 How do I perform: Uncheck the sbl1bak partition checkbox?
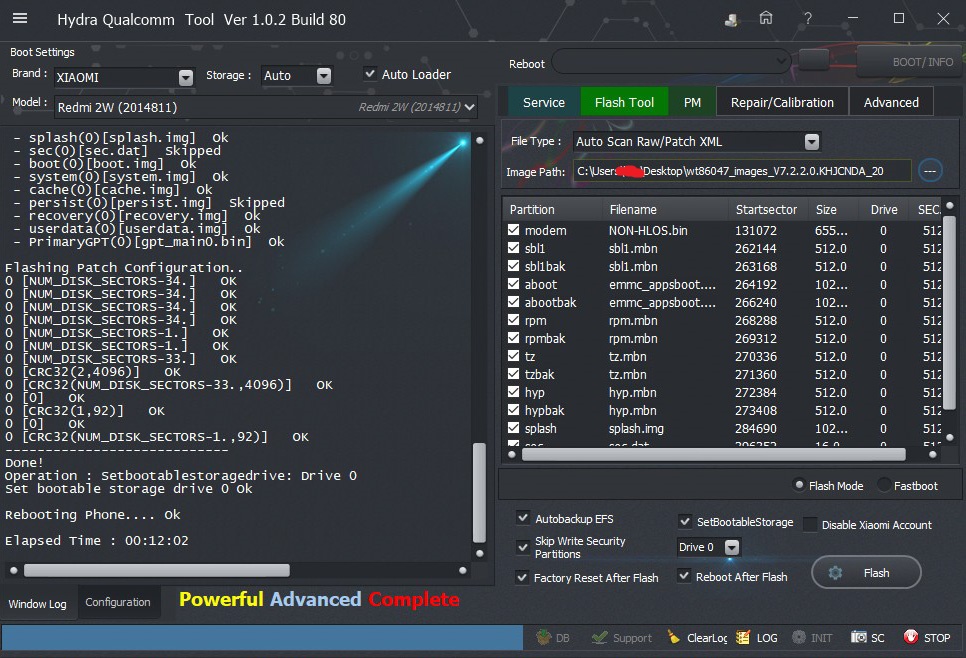(x=513, y=266)
